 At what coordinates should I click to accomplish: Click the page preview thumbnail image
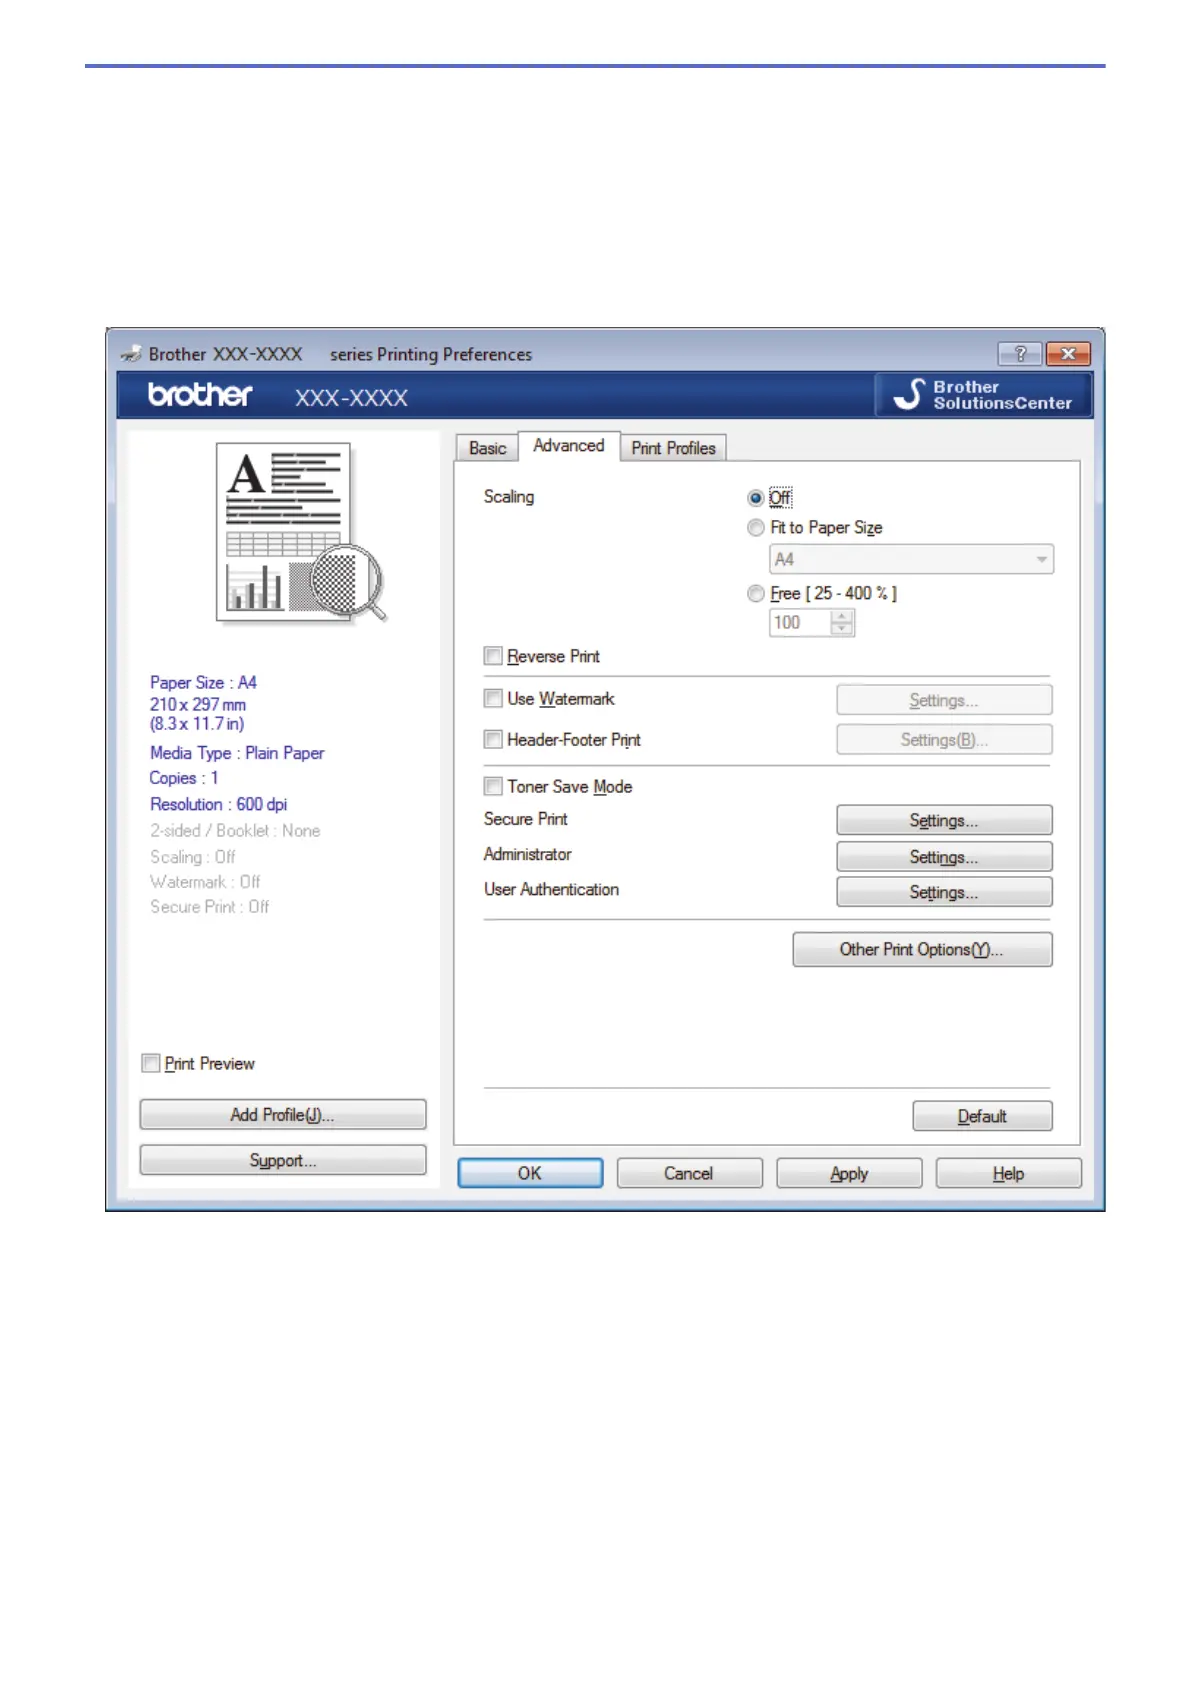tap(301, 532)
